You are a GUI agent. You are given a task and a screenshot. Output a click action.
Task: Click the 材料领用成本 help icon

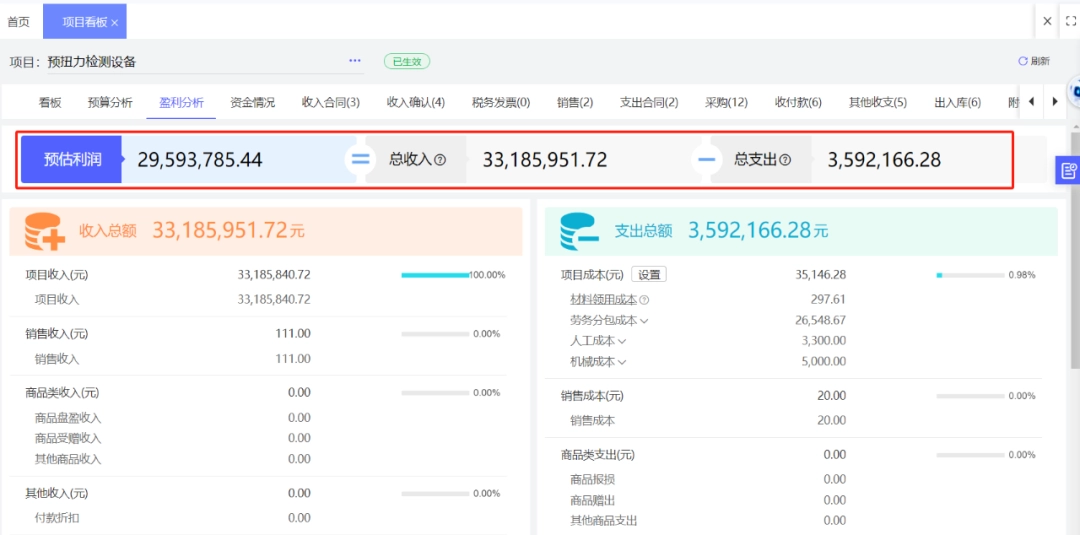644,299
